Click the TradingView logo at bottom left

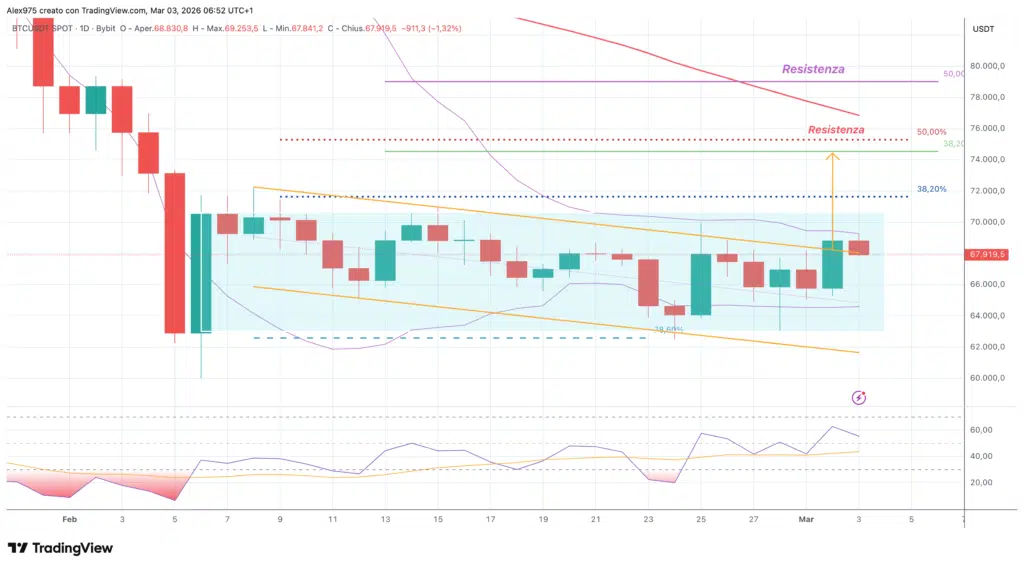click(x=60, y=548)
